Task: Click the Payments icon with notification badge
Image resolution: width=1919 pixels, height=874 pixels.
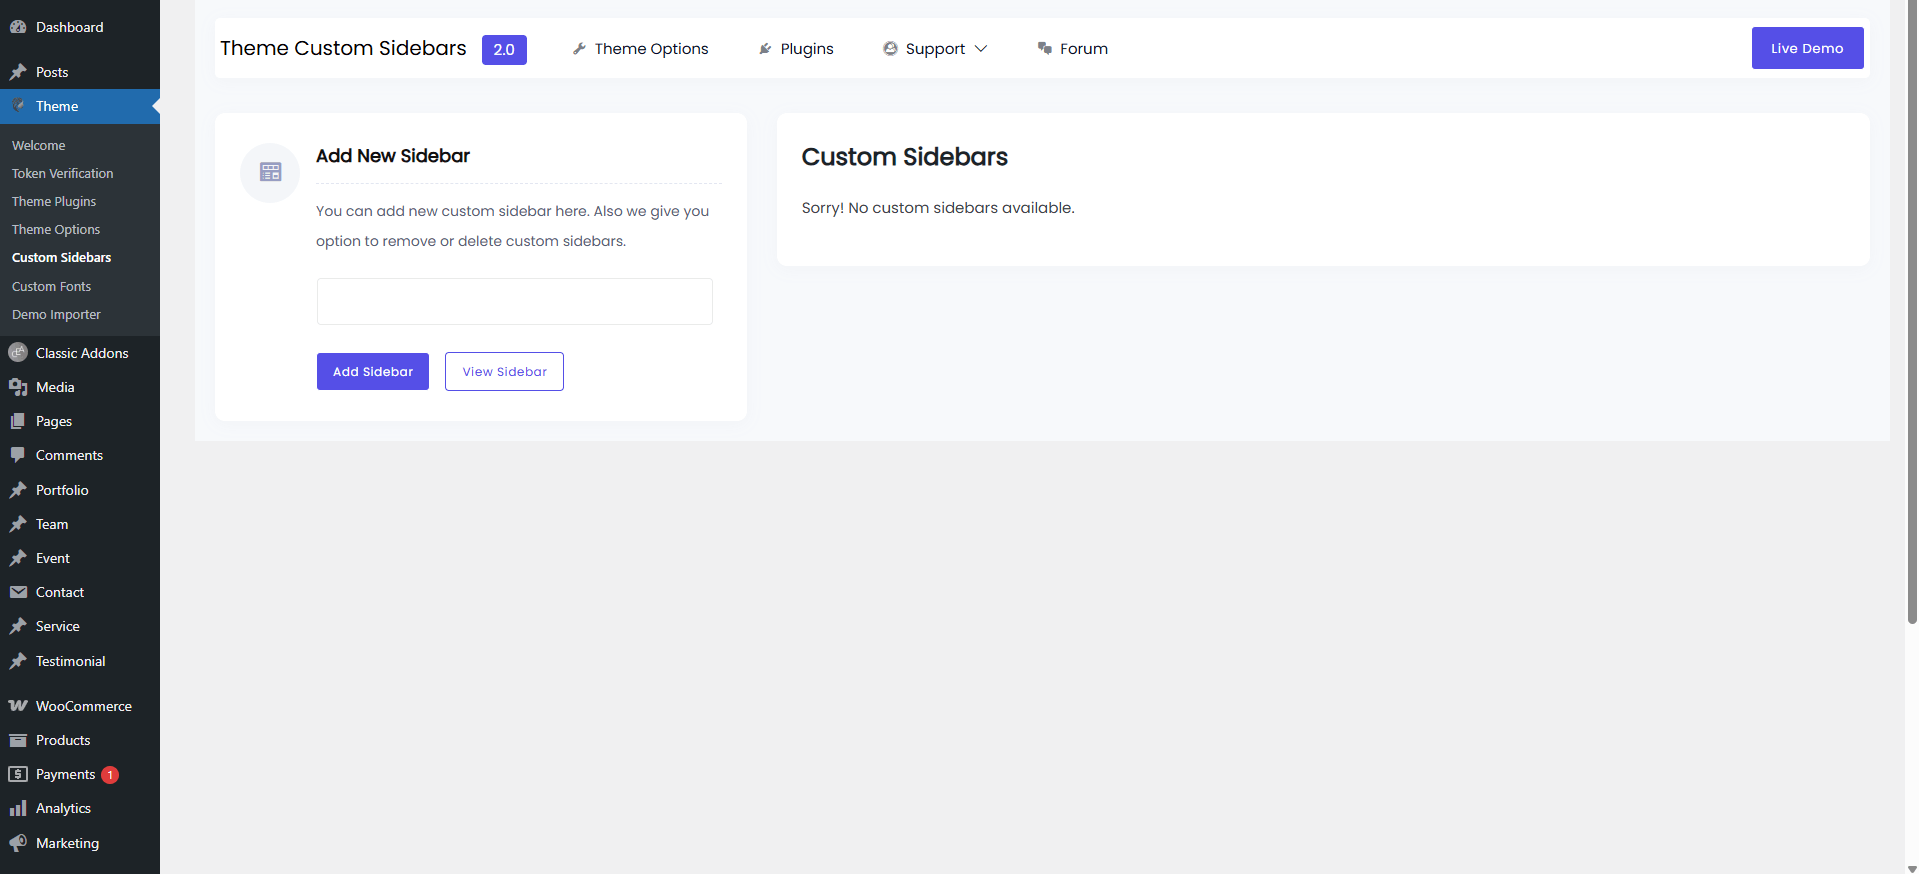Action: click(x=18, y=774)
